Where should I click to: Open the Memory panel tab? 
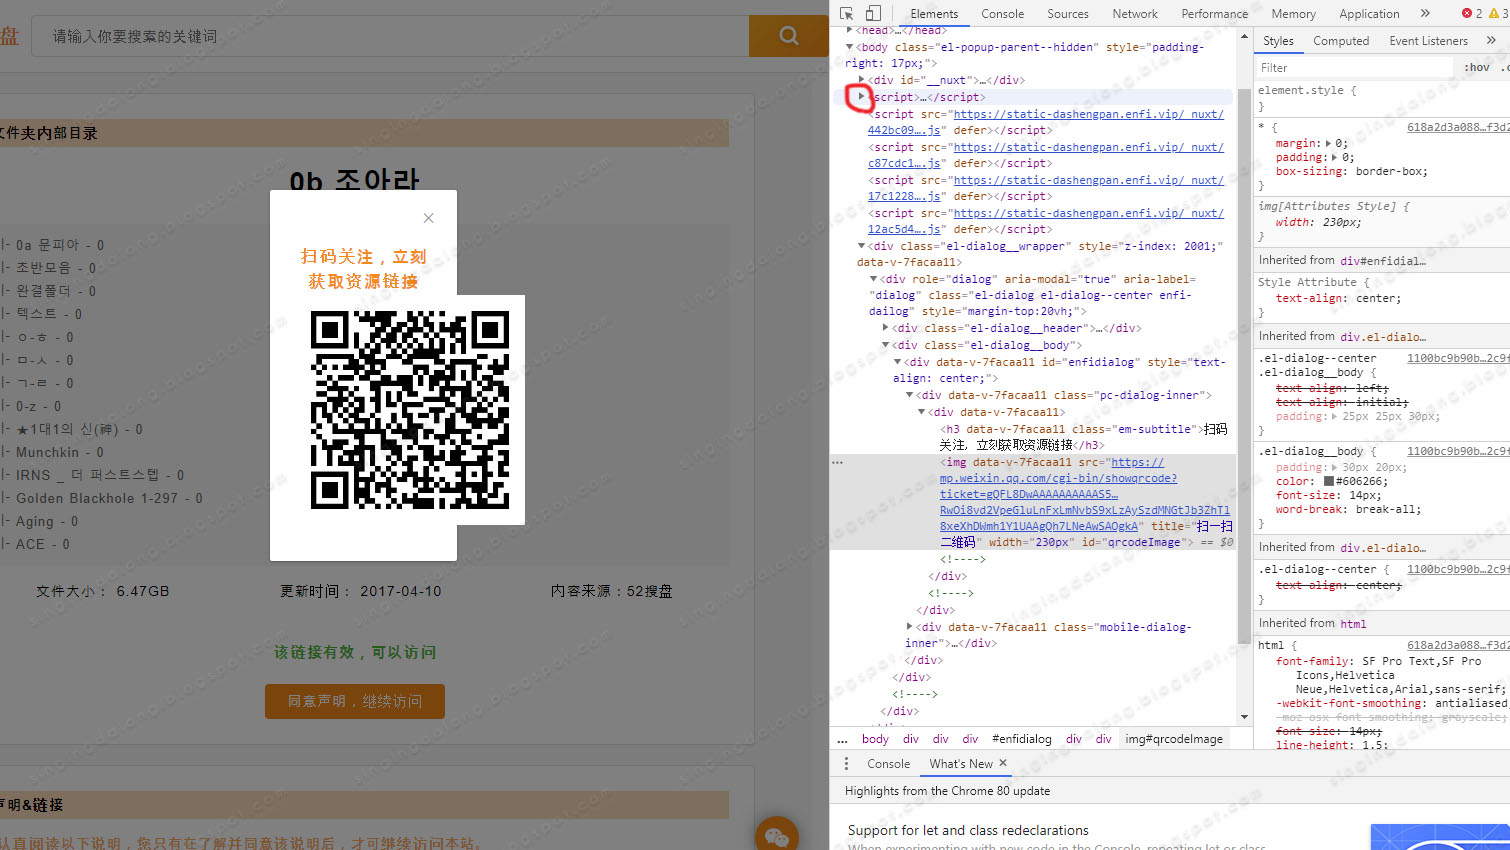tap(1293, 14)
